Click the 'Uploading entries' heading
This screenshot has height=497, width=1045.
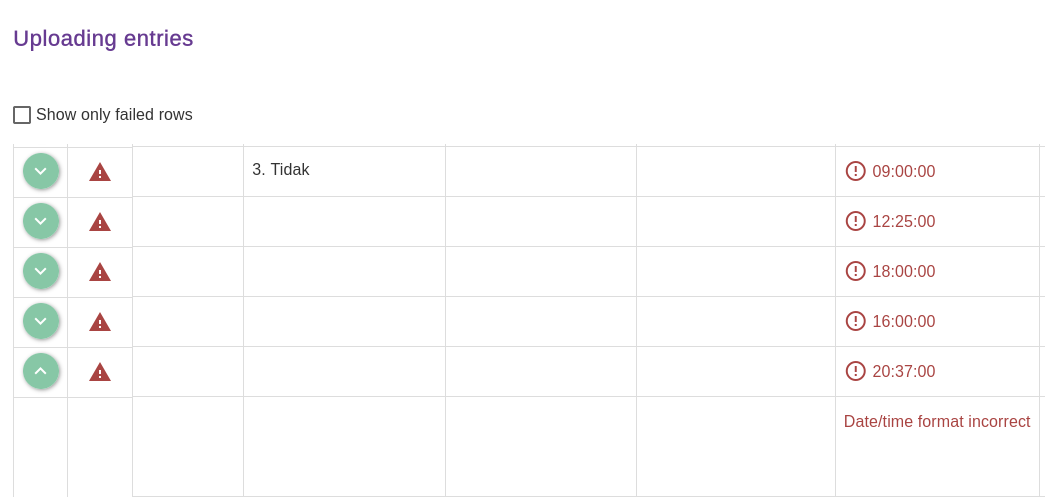coord(103,39)
